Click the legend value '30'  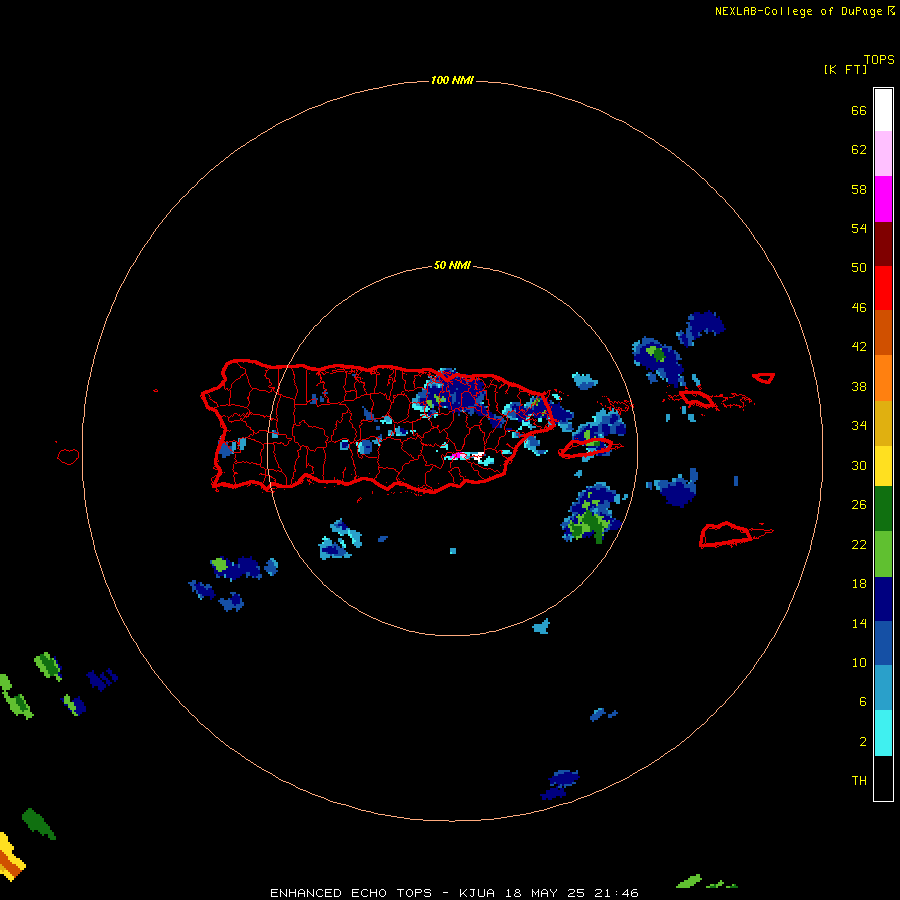[859, 465]
